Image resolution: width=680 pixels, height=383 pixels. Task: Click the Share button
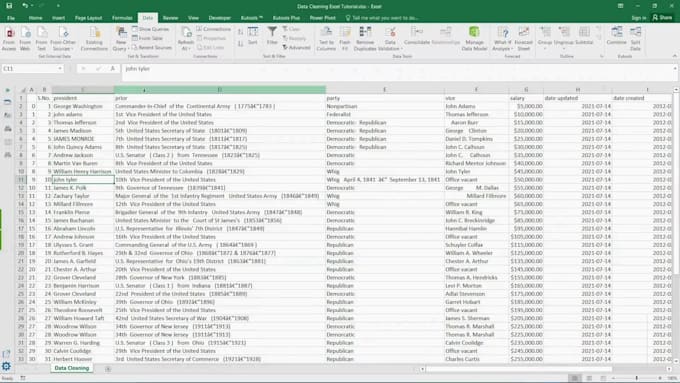point(662,18)
